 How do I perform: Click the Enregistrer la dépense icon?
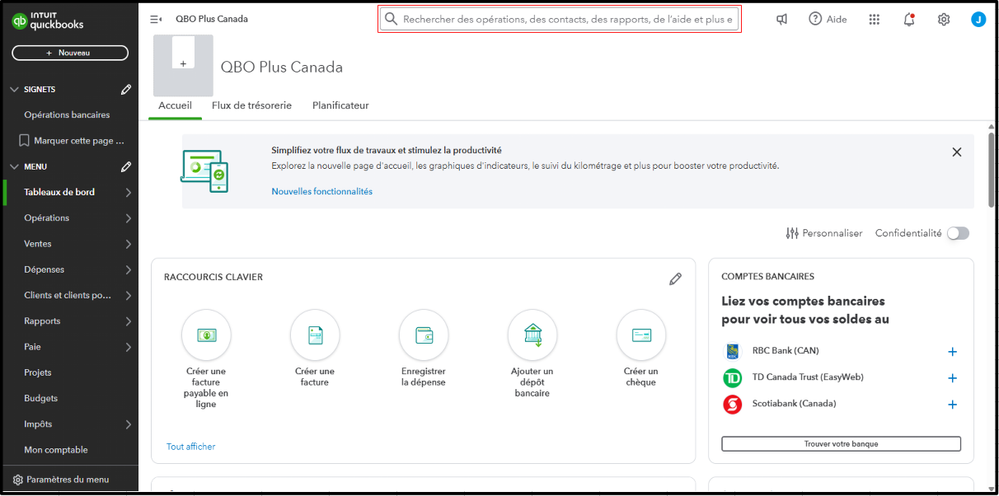coord(424,334)
